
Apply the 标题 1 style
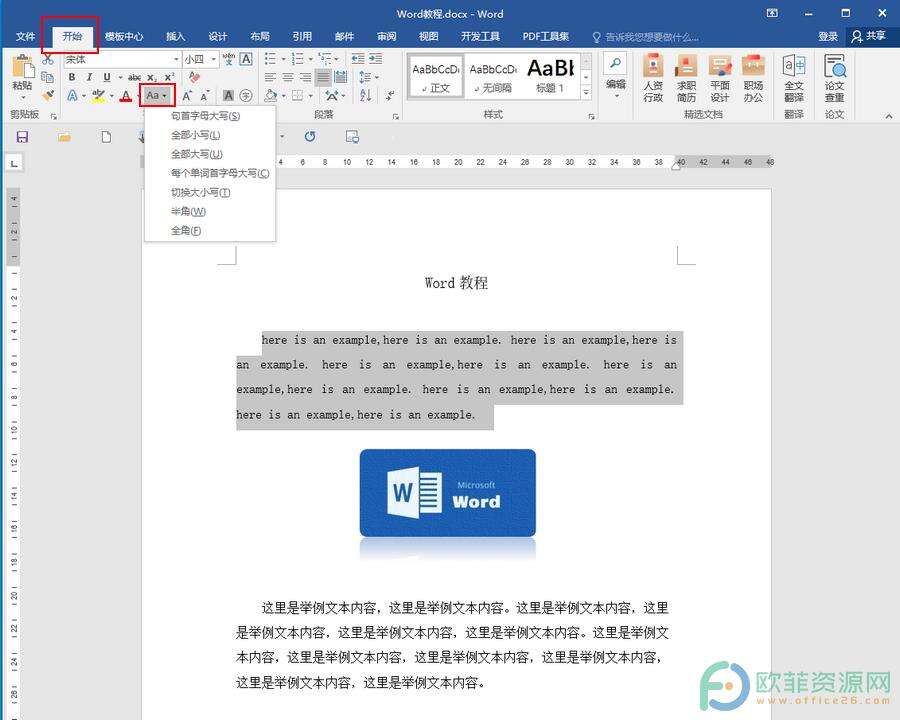[x=550, y=76]
